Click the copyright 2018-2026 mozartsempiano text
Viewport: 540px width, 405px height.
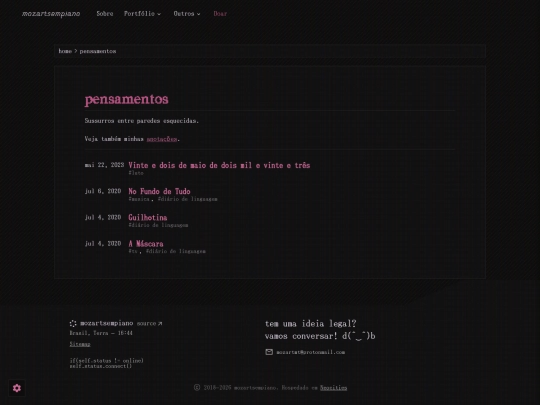coord(240,388)
